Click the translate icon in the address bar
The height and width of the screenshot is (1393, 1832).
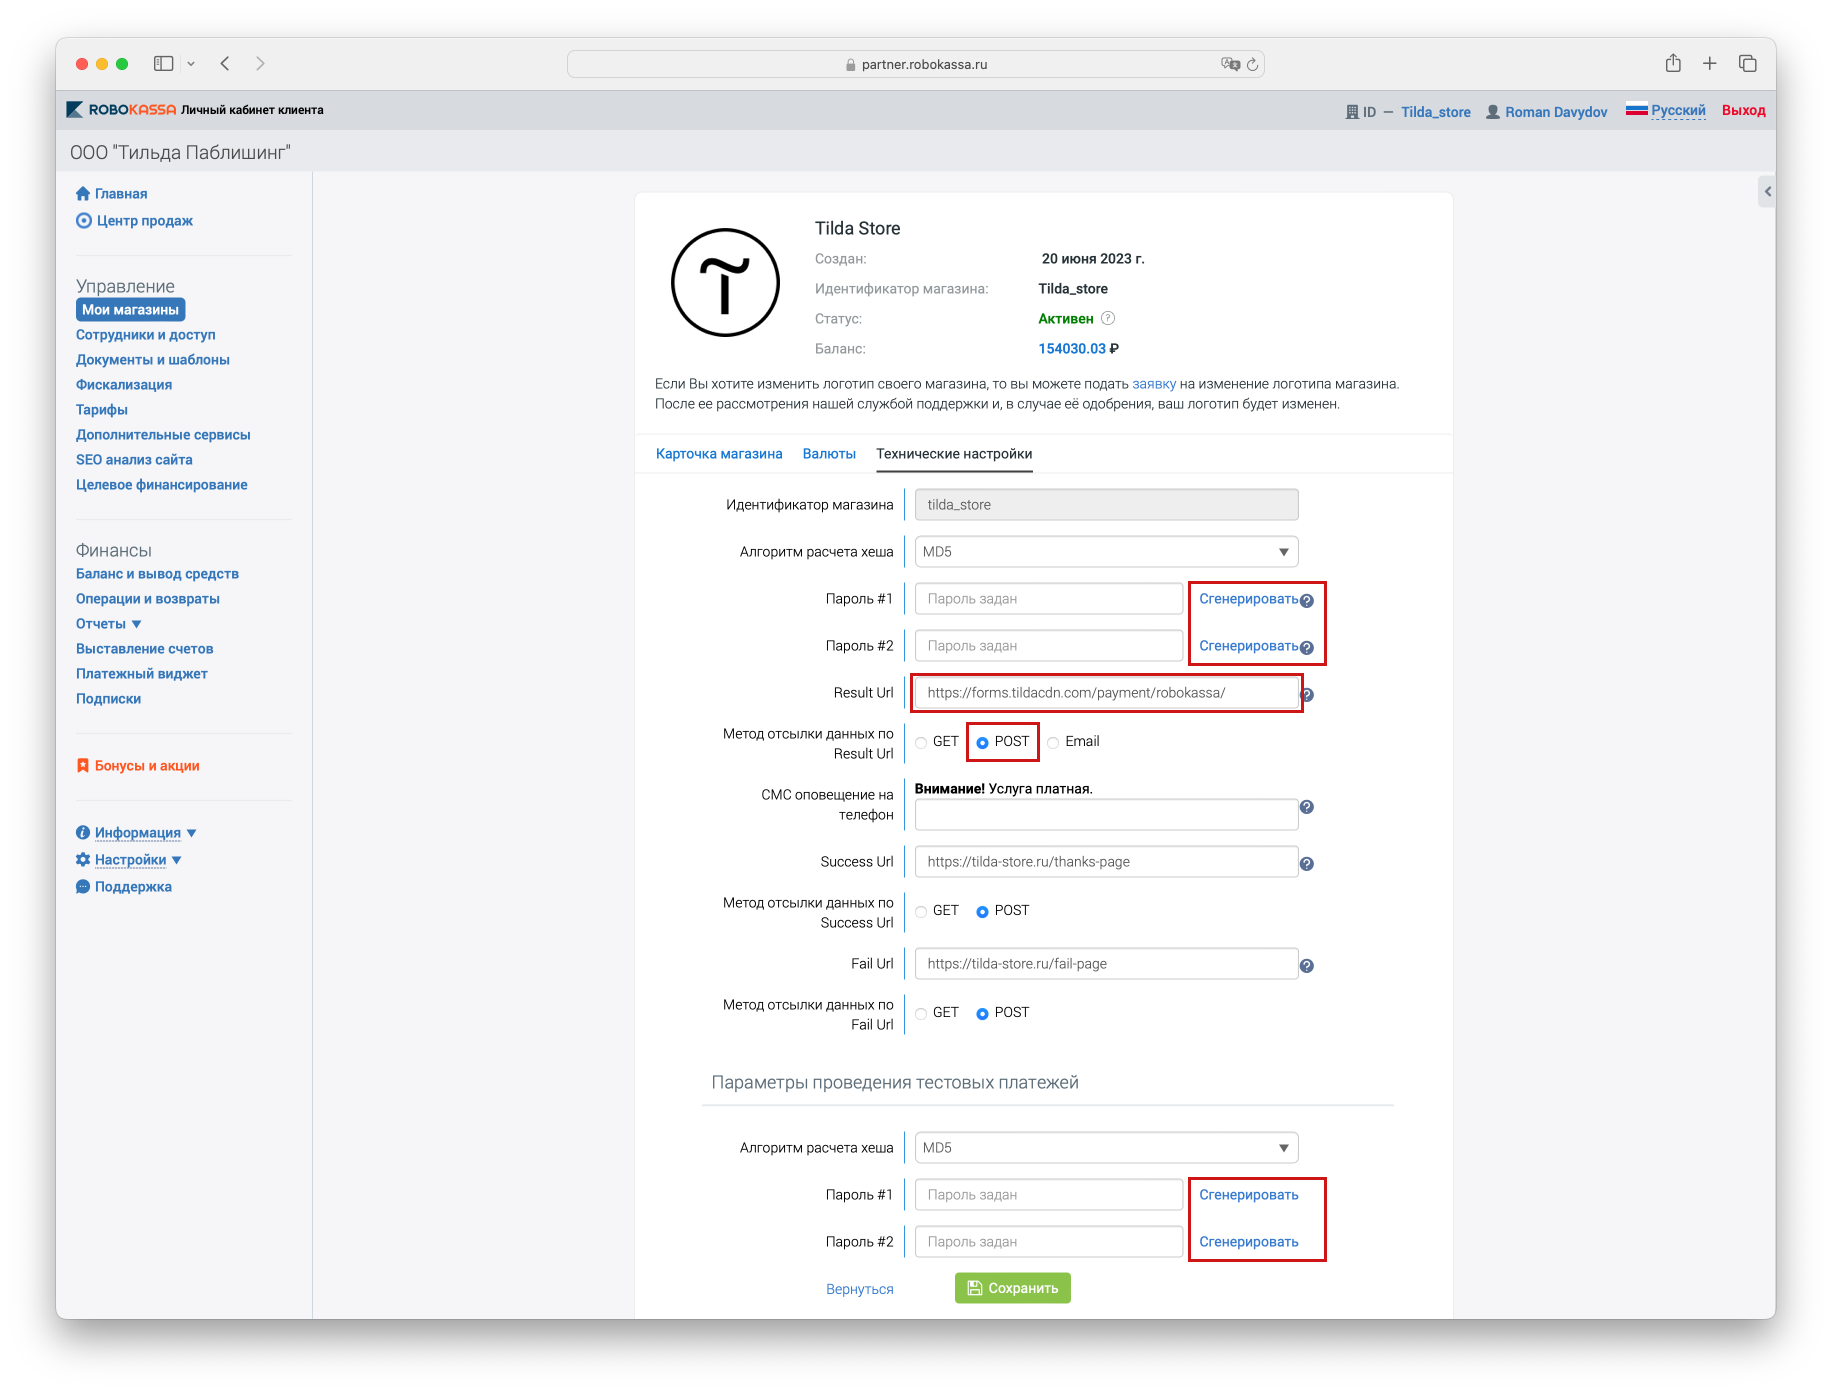pos(1230,64)
